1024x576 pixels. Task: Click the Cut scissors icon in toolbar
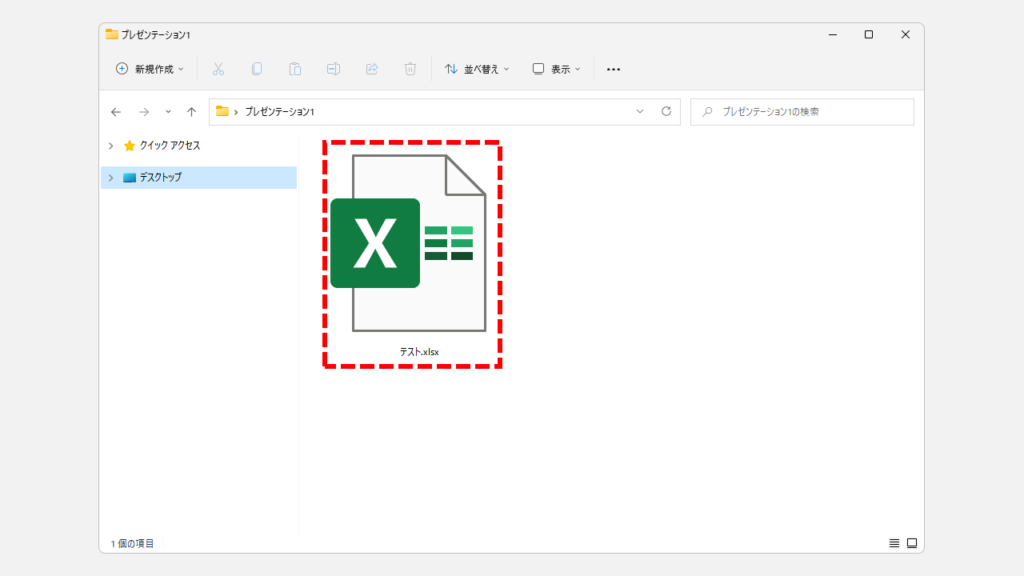218,69
